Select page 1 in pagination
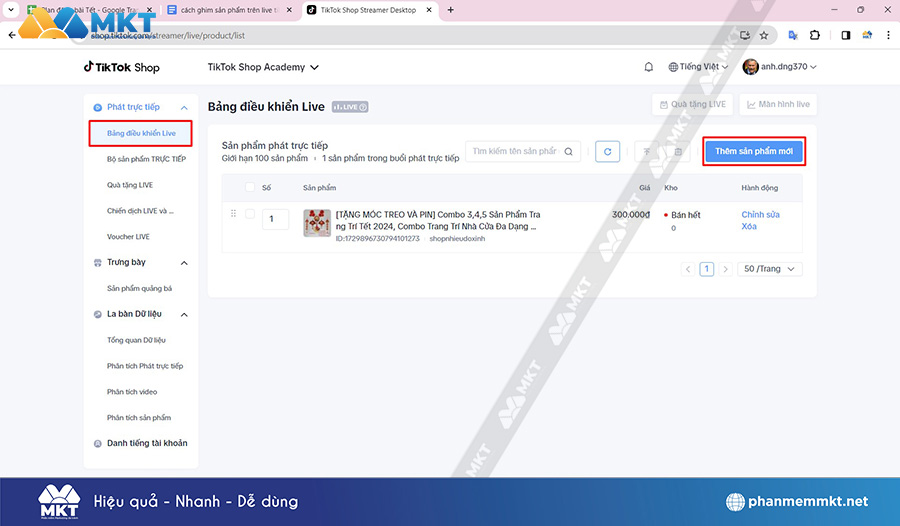The image size is (900, 526). tap(707, 269)
